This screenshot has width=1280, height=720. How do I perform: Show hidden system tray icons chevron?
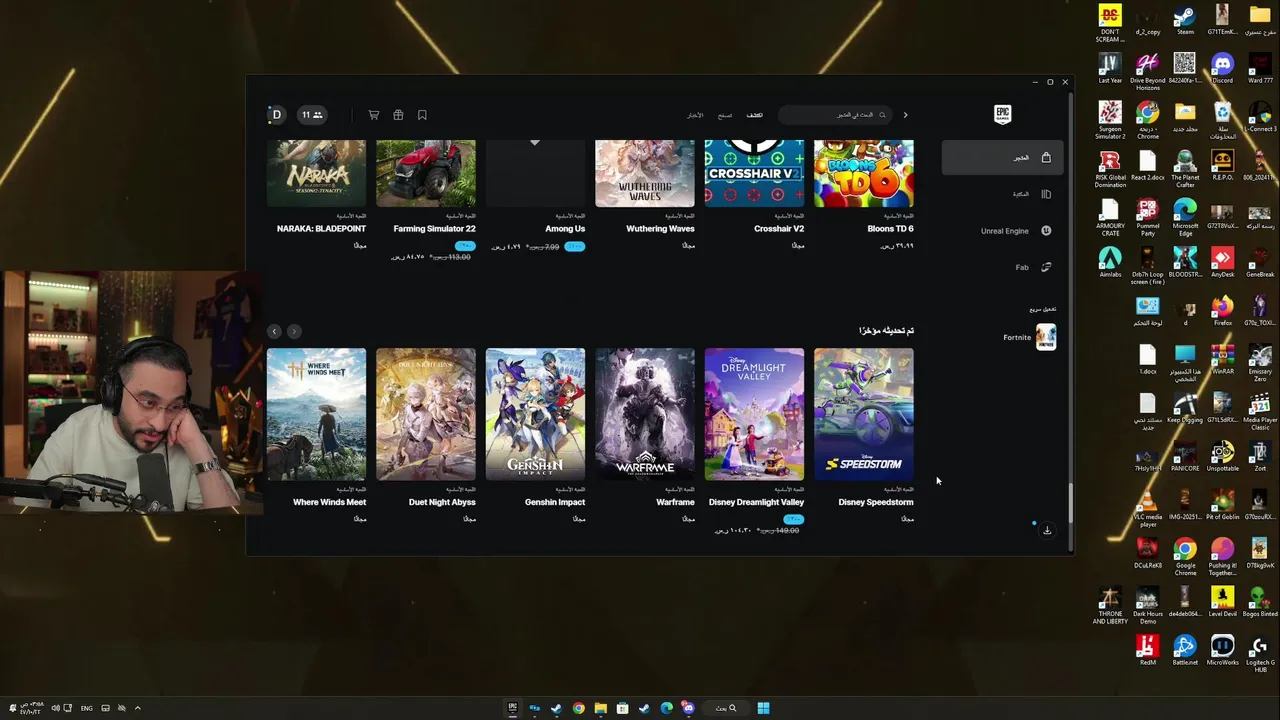coord(137,708)
